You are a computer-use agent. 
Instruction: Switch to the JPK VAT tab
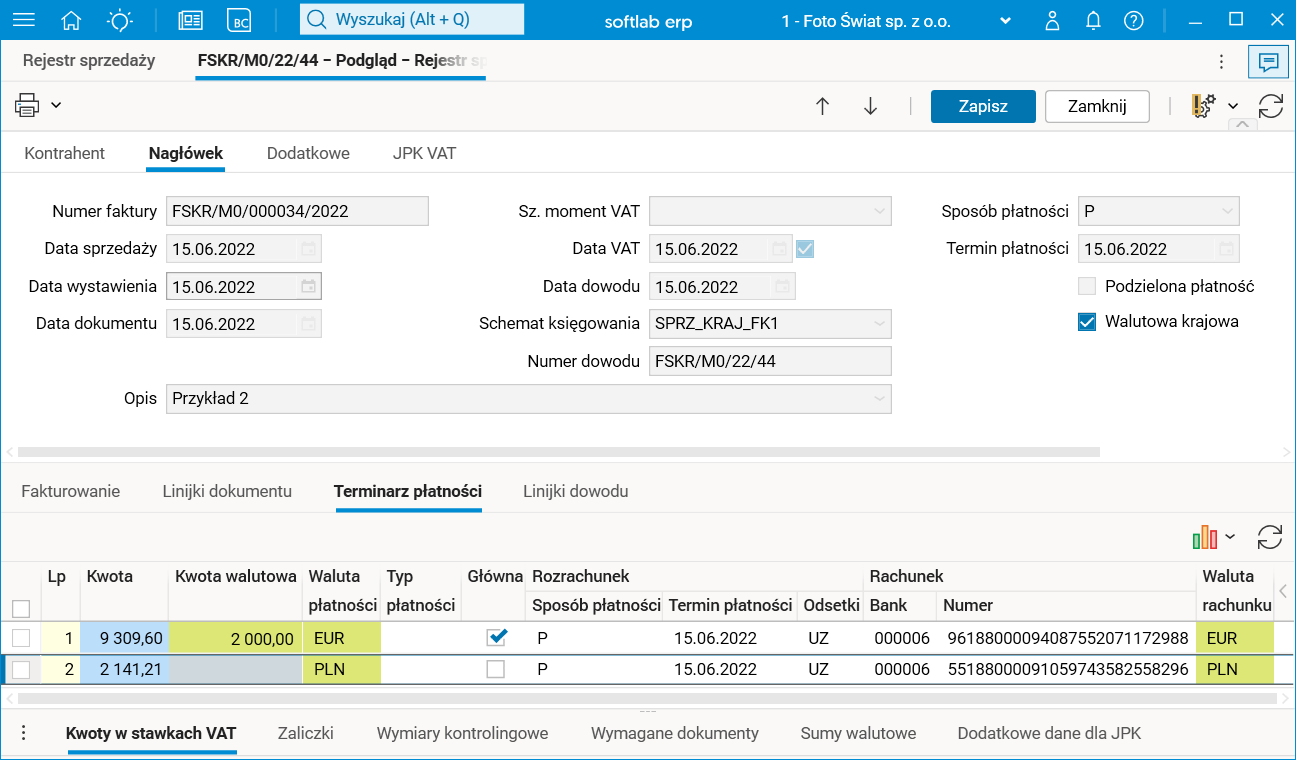(x=425, y=153)
